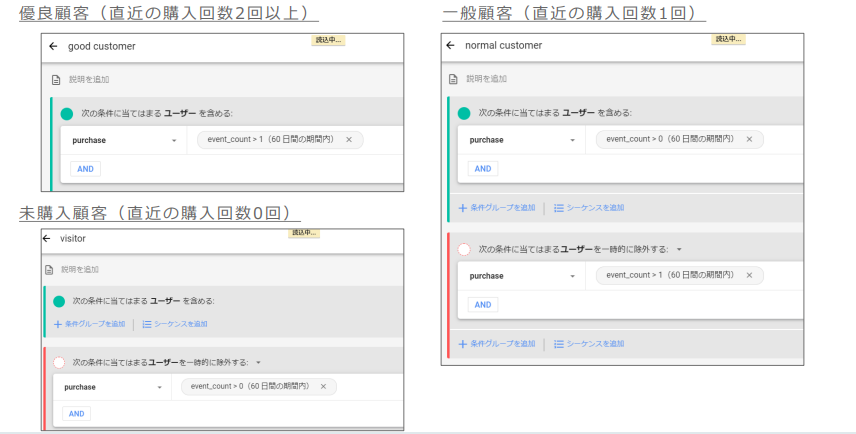Click add description field in visitor panel
Screen dimensions: 856x434
[80, 269]
